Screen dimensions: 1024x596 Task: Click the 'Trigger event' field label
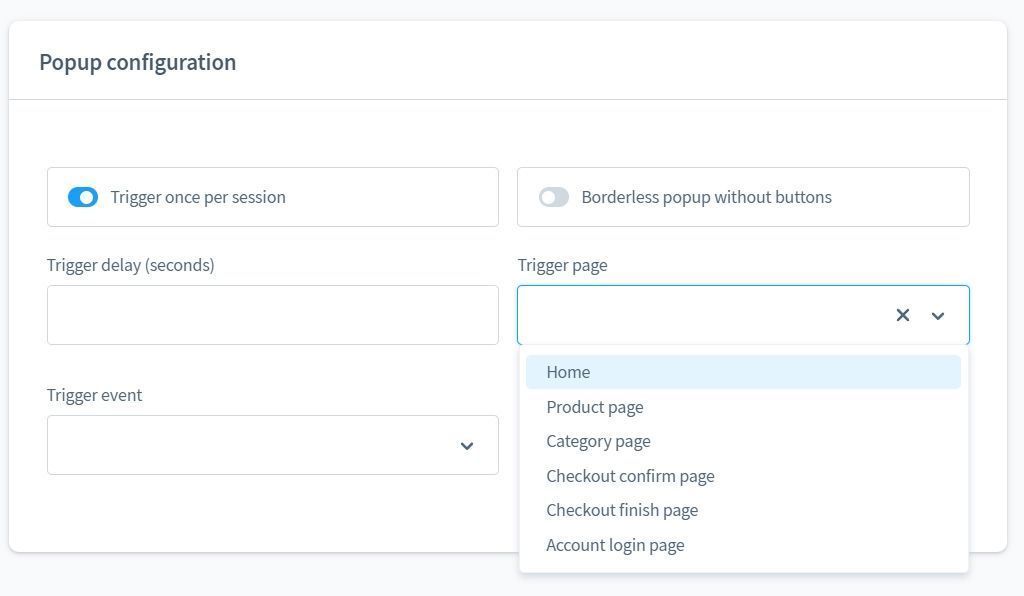(94, 395)
